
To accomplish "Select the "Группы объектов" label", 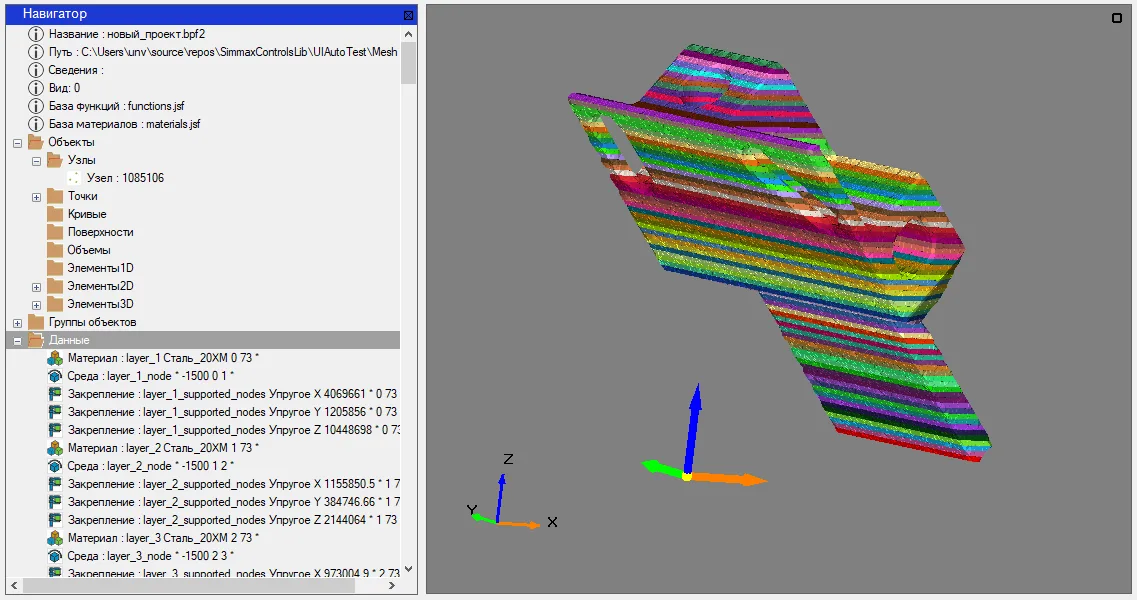I will pyautogui.click(x=92, y=322).
